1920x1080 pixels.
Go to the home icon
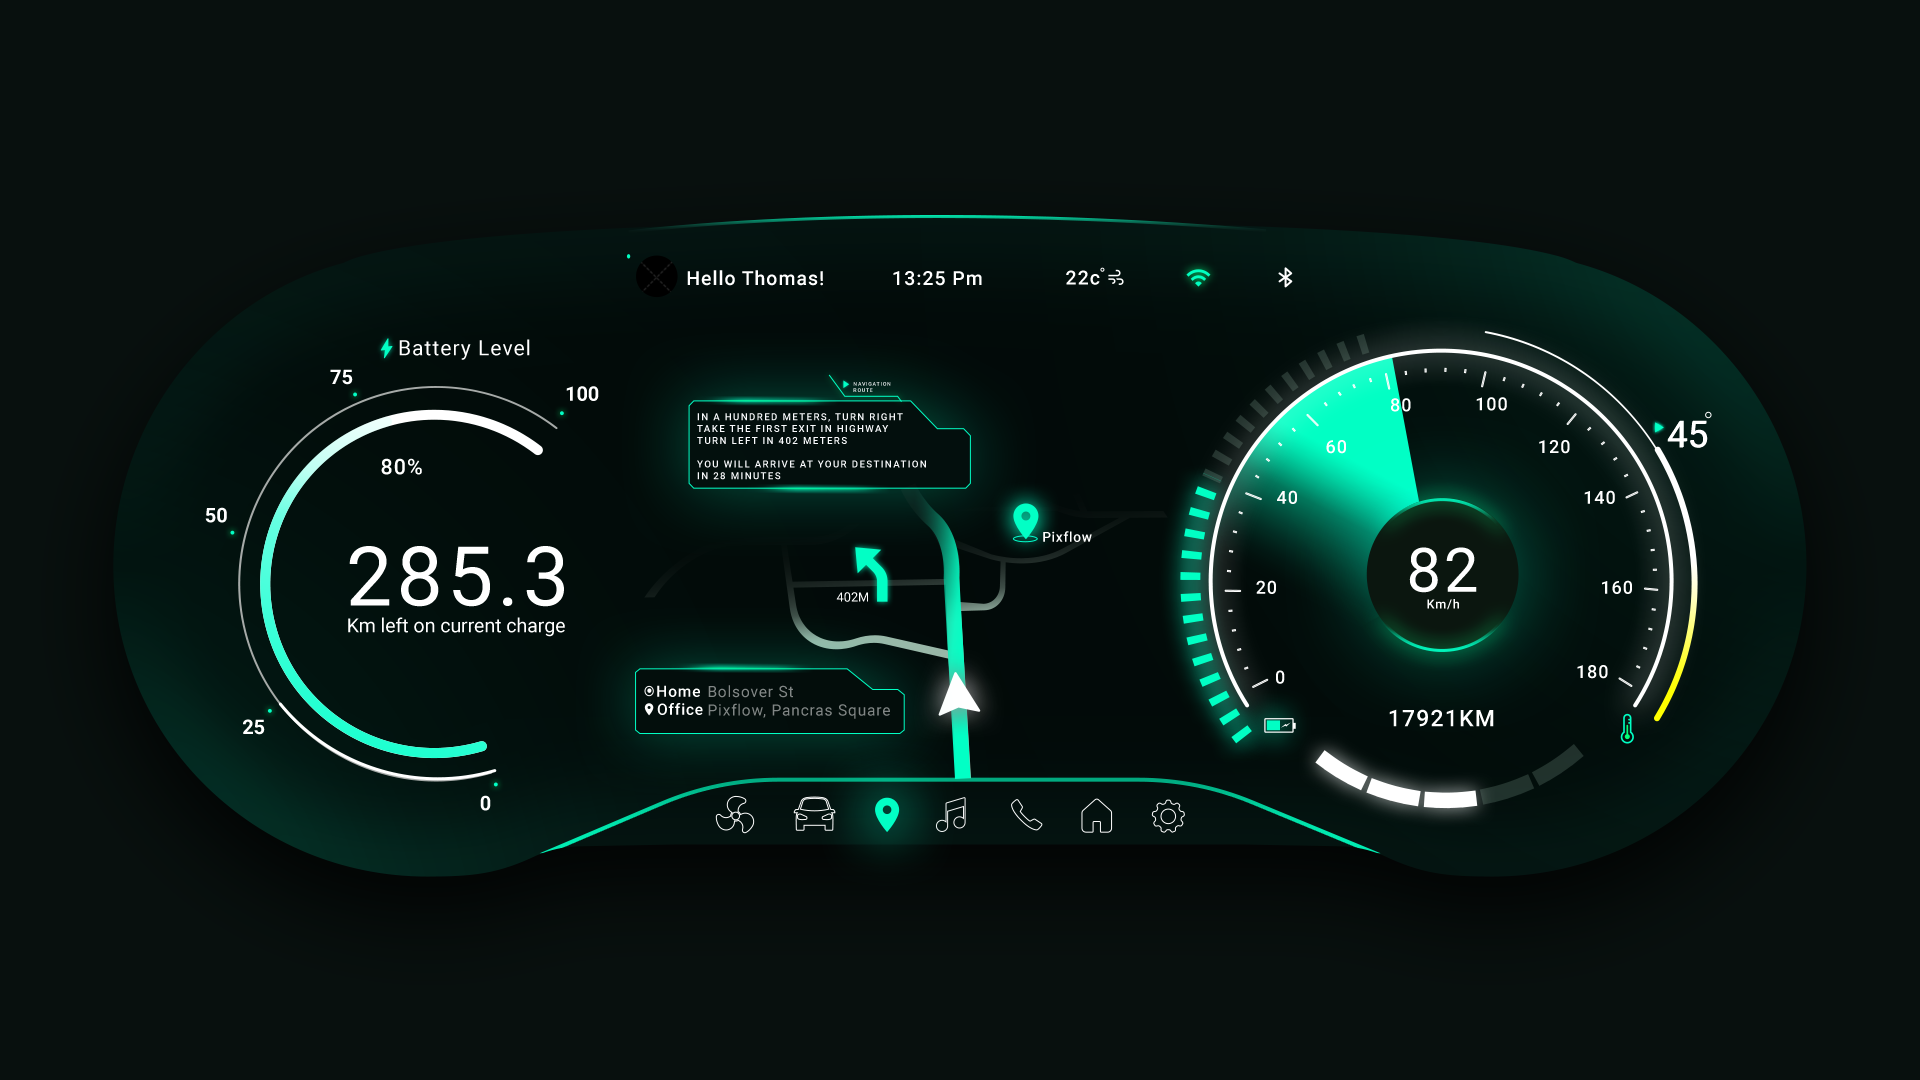tap(1097, 816)
